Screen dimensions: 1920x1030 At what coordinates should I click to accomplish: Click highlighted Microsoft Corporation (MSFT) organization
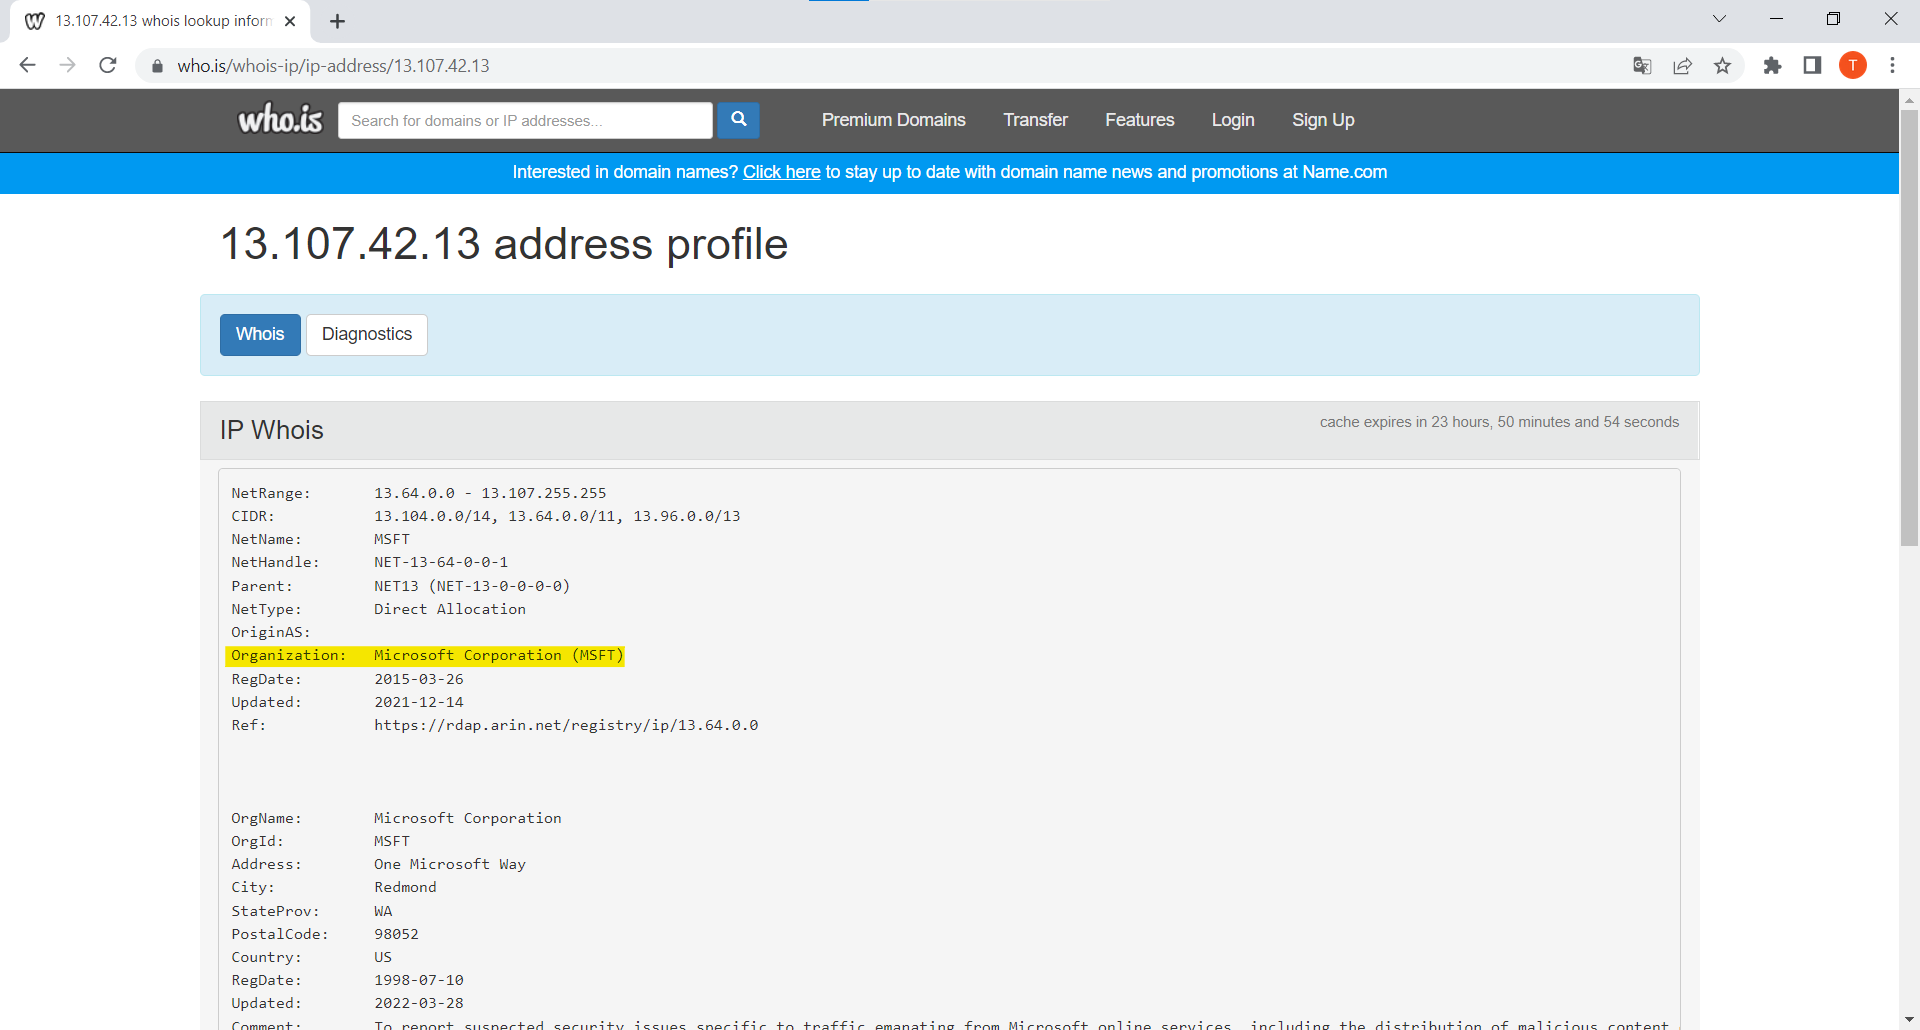coord(498,655)
